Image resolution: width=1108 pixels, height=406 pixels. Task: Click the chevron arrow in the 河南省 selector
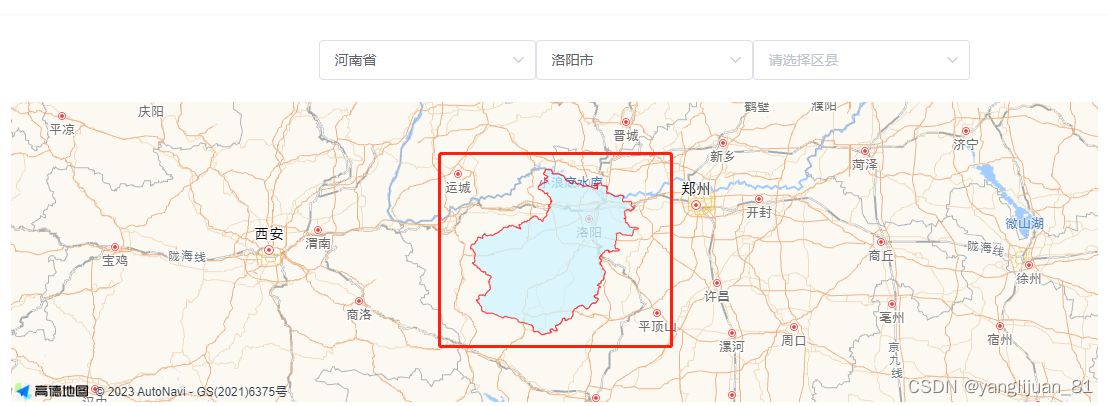click(519, 60)
